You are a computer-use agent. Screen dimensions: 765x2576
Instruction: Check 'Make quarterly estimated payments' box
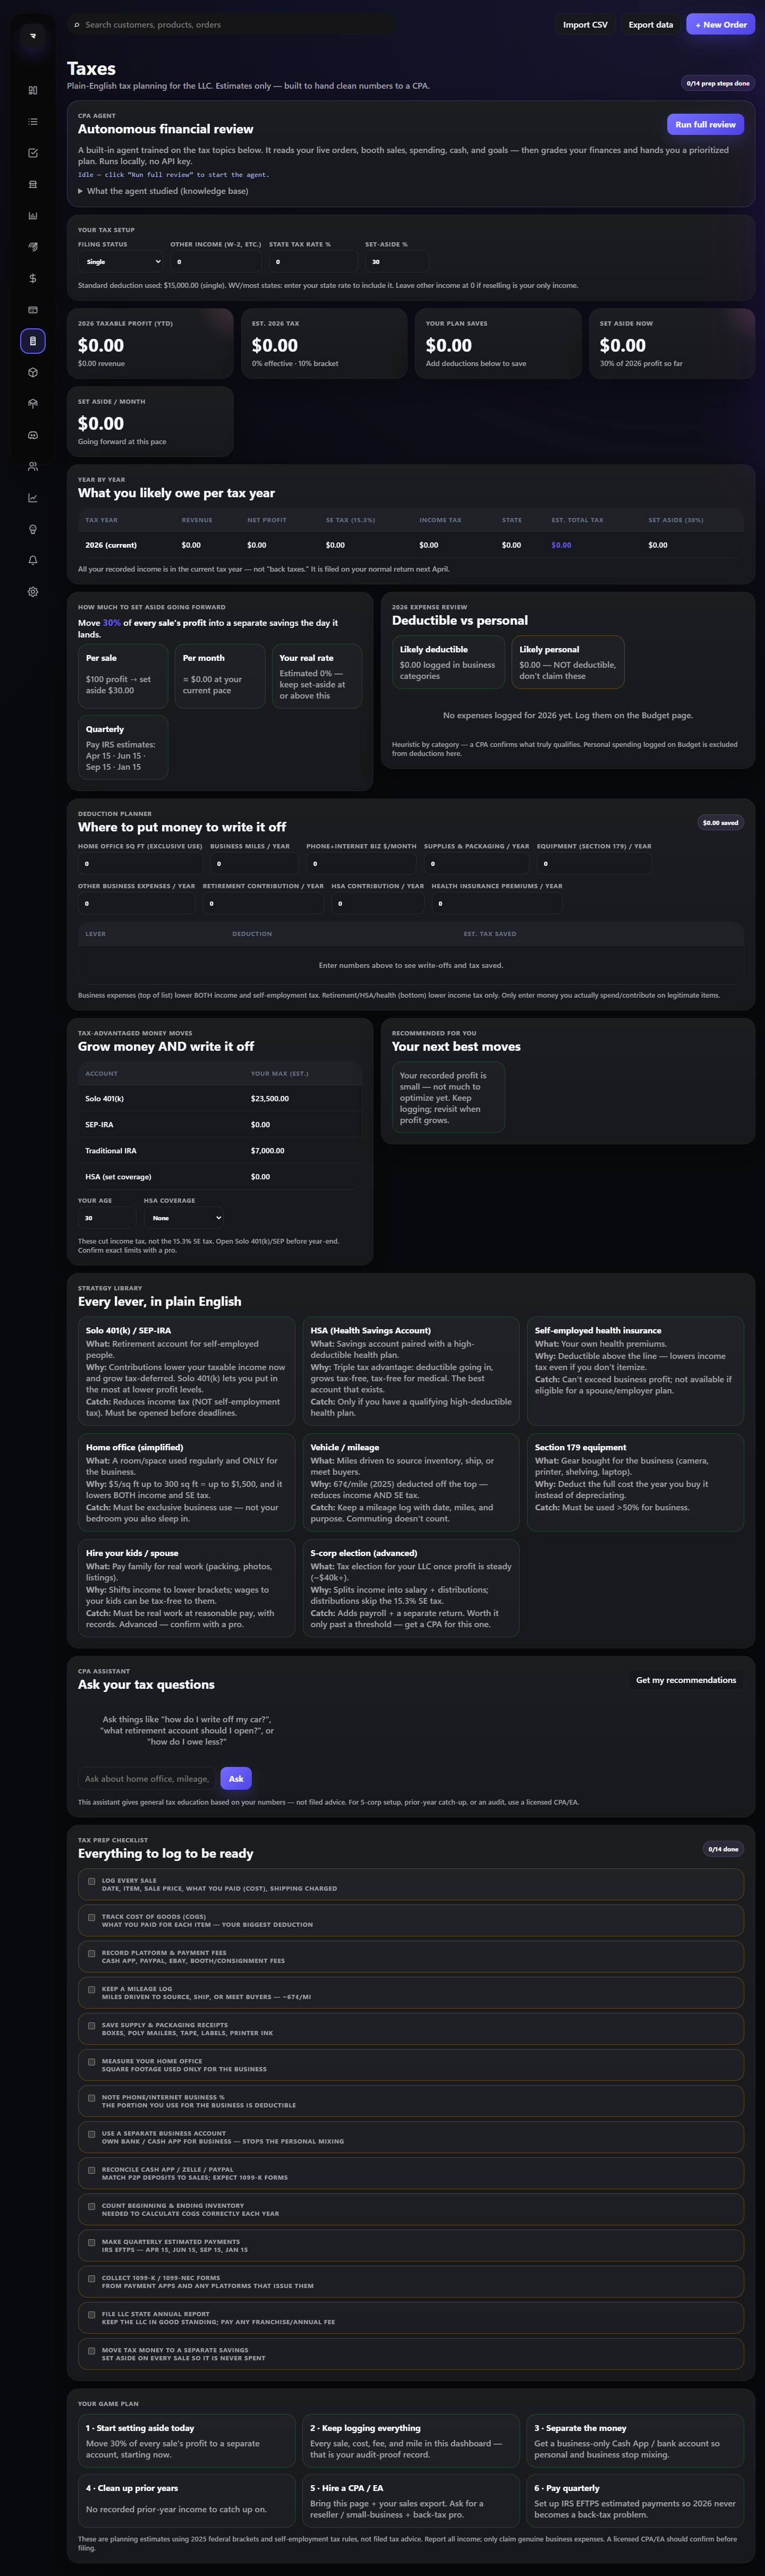[92, 2242]
